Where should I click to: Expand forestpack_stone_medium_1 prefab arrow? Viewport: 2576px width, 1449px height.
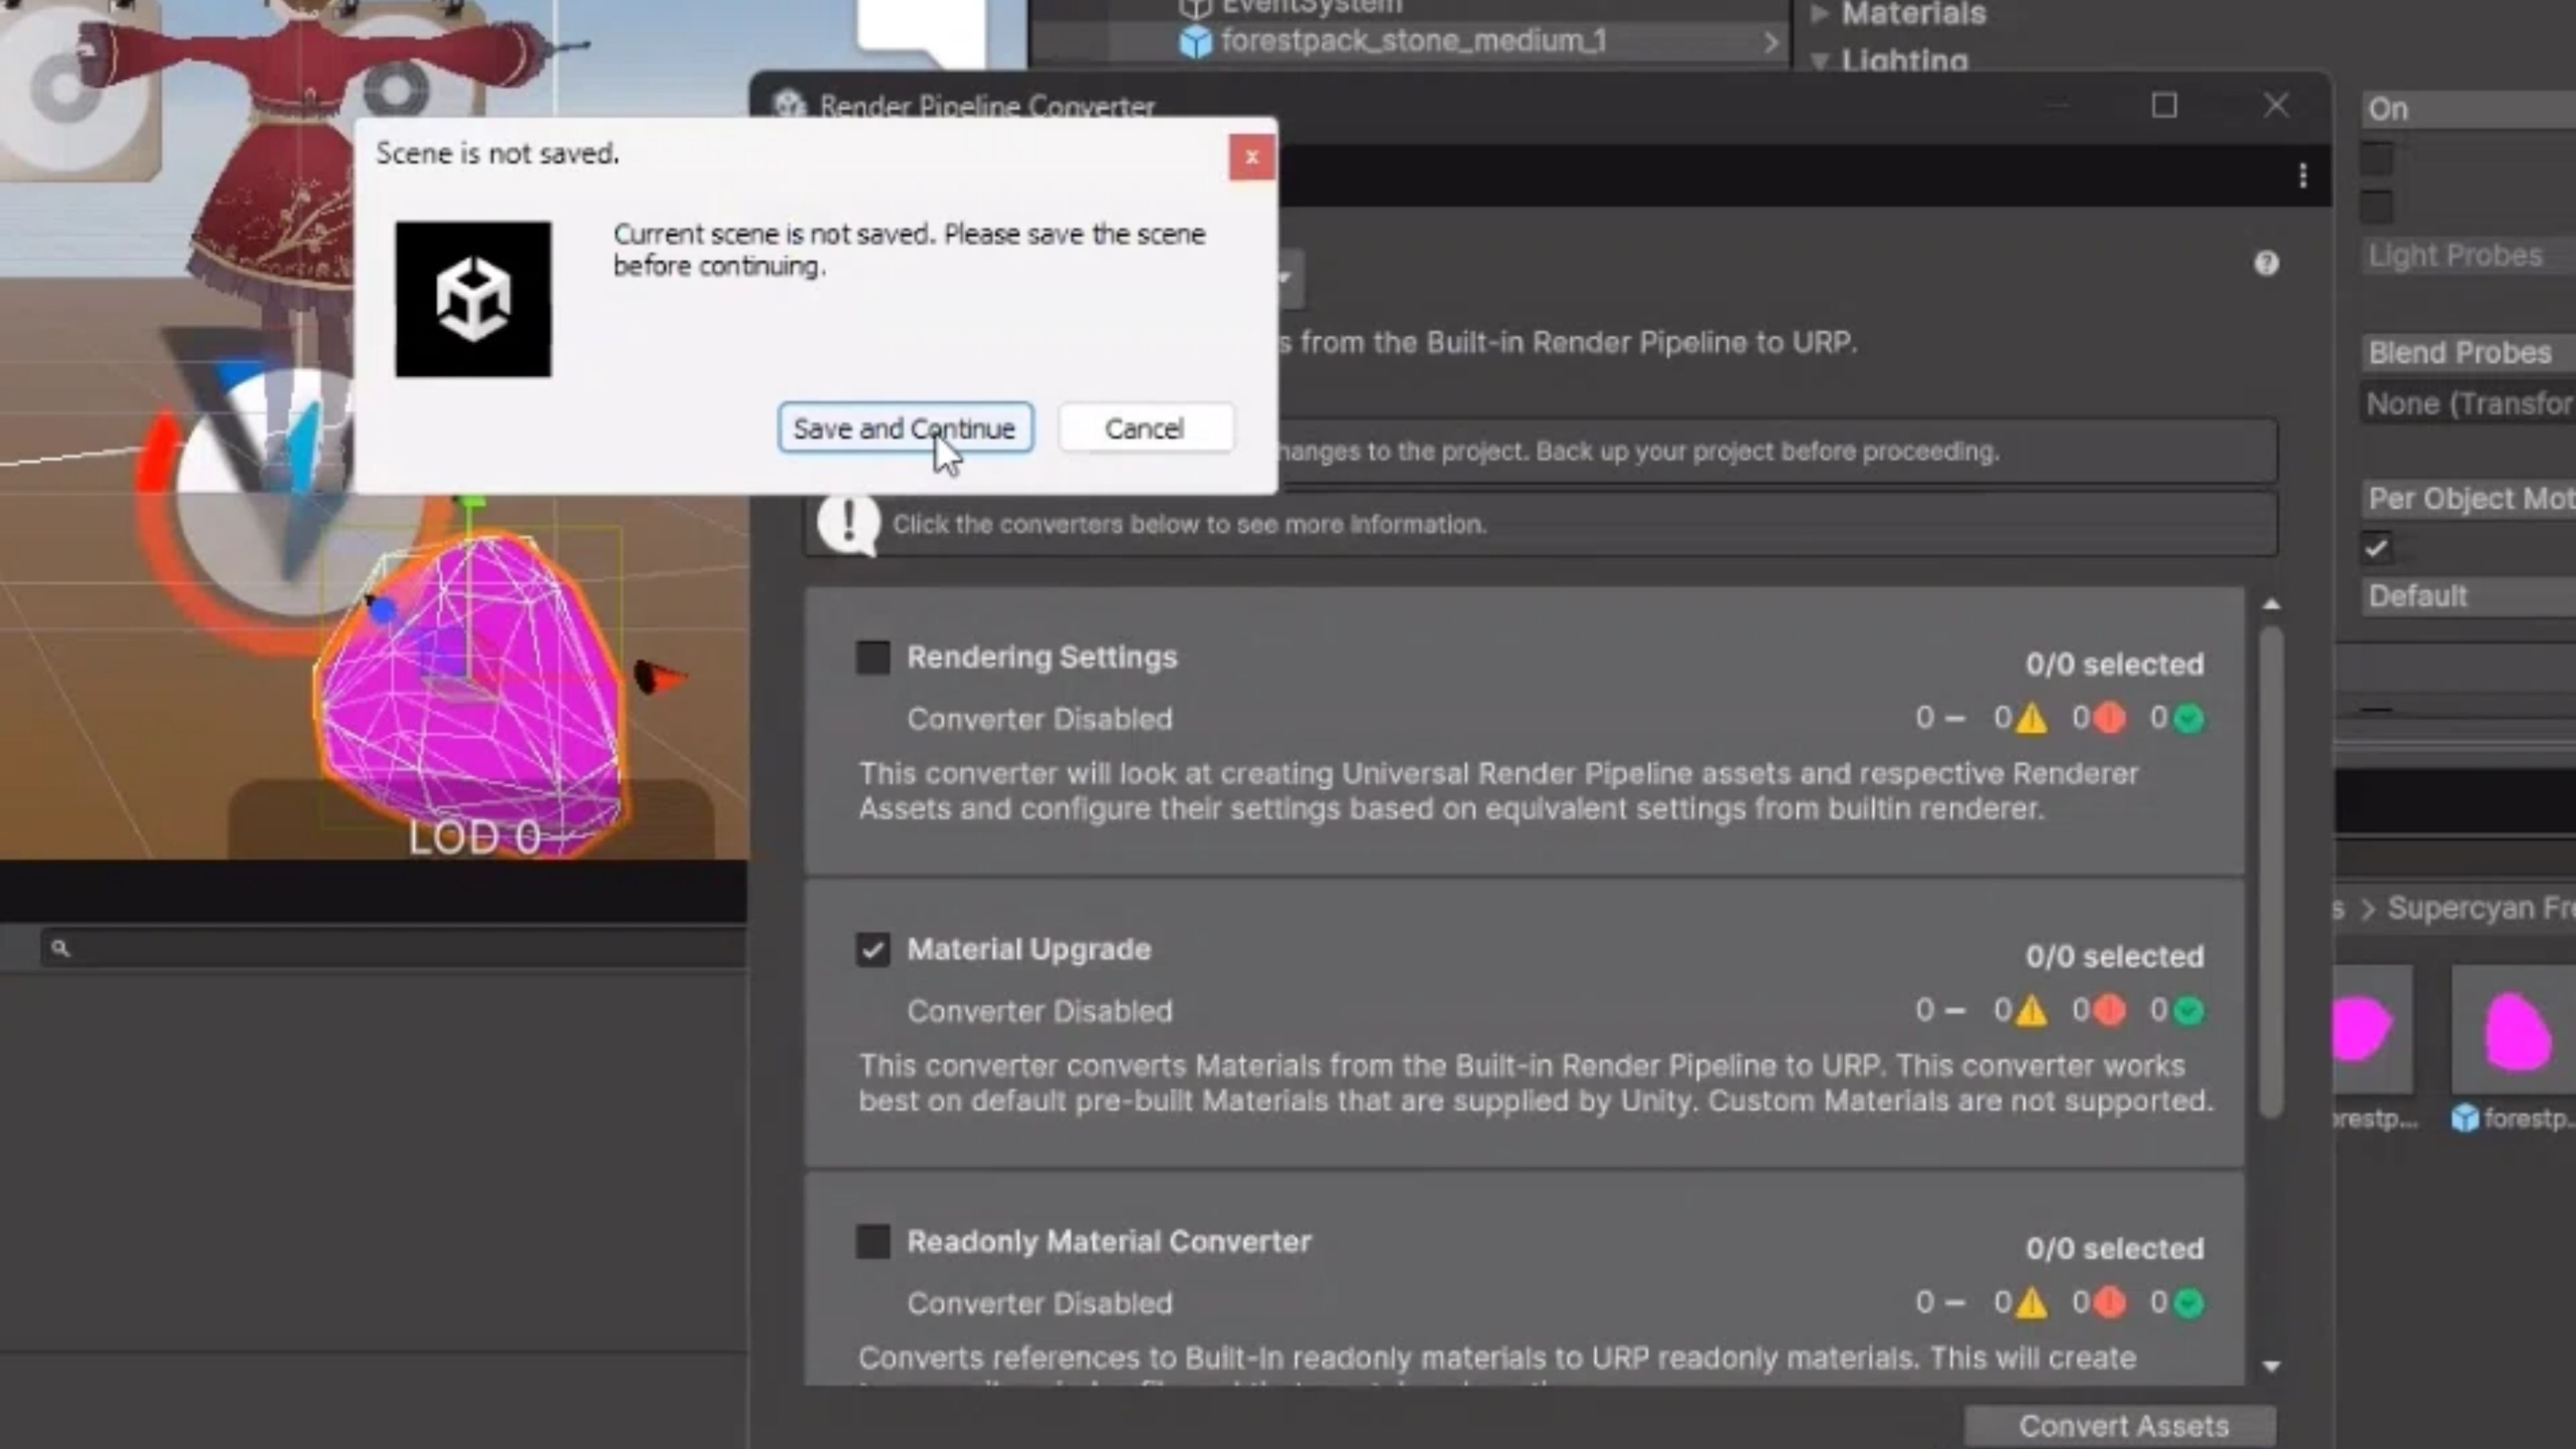1770,42
